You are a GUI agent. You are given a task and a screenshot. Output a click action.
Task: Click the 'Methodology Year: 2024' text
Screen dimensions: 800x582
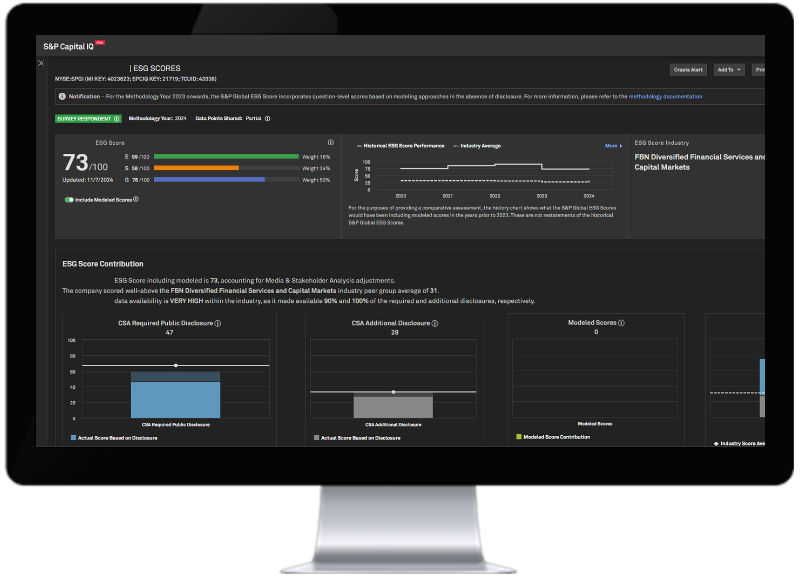[157, 118]
